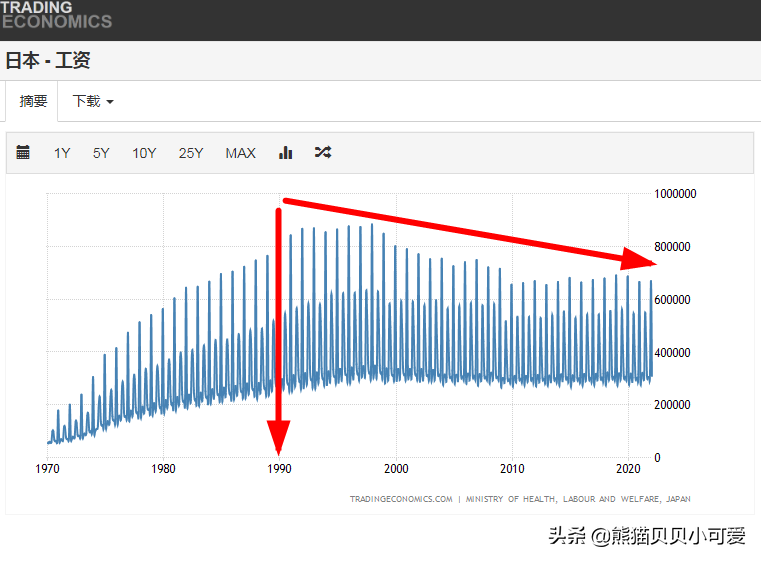This screenshot has width=761, height=561.
Task: Click the 600000 y-axis label
Action: [672, 299]
